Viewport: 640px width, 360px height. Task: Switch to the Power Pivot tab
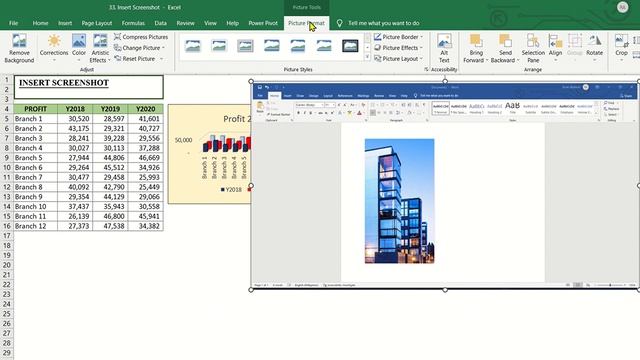(x=263, y=23)
